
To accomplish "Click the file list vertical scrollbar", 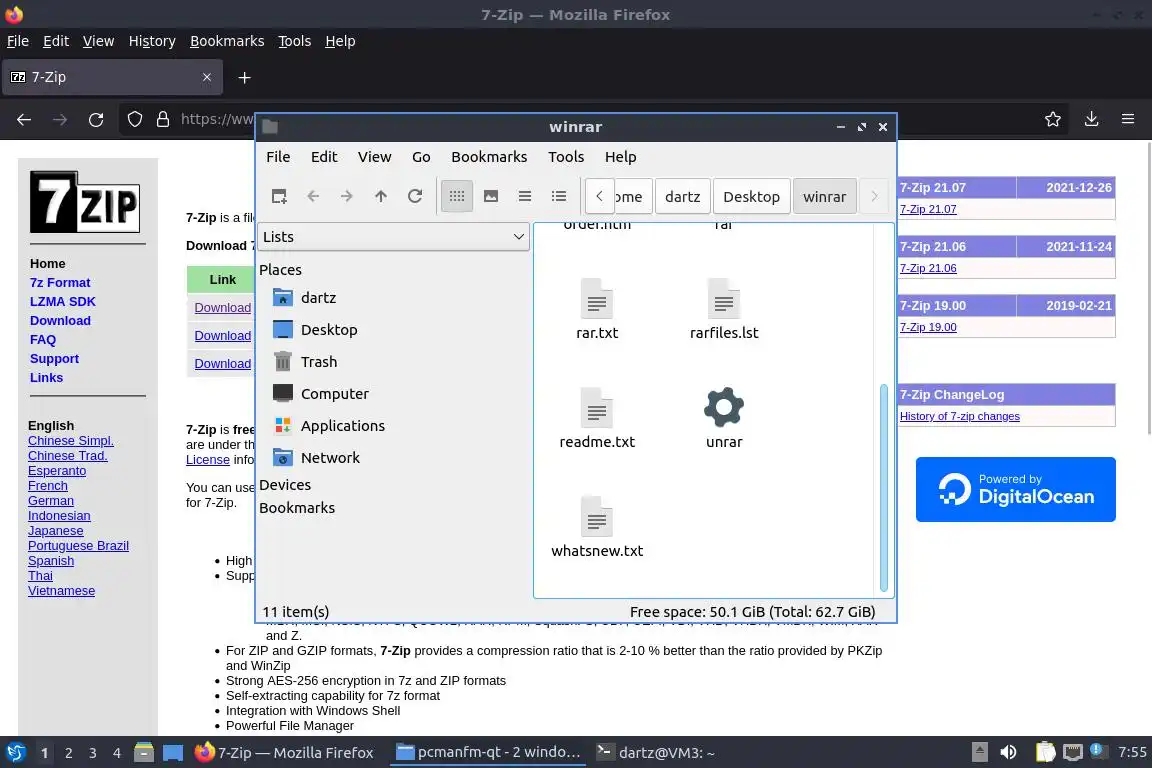I will pyautogui.click(x=883, y=488).
